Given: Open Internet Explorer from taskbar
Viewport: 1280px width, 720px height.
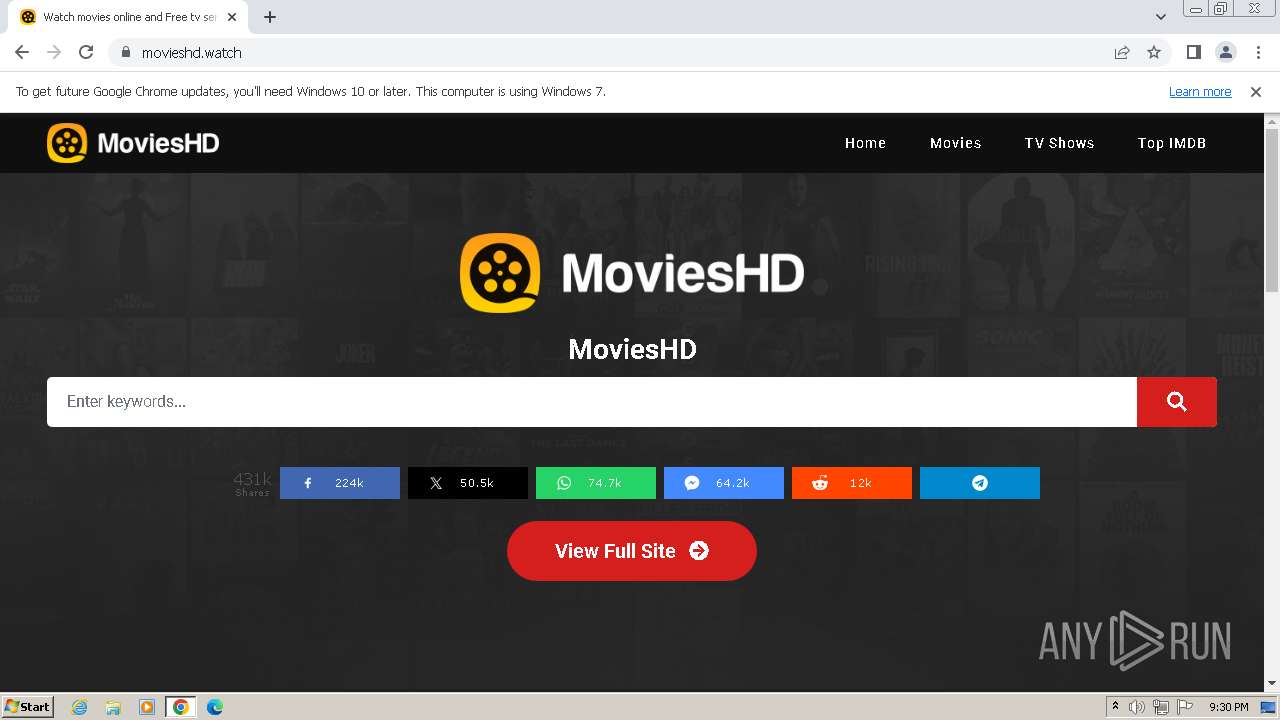Looking at the screenshot, I should point(80,707).
